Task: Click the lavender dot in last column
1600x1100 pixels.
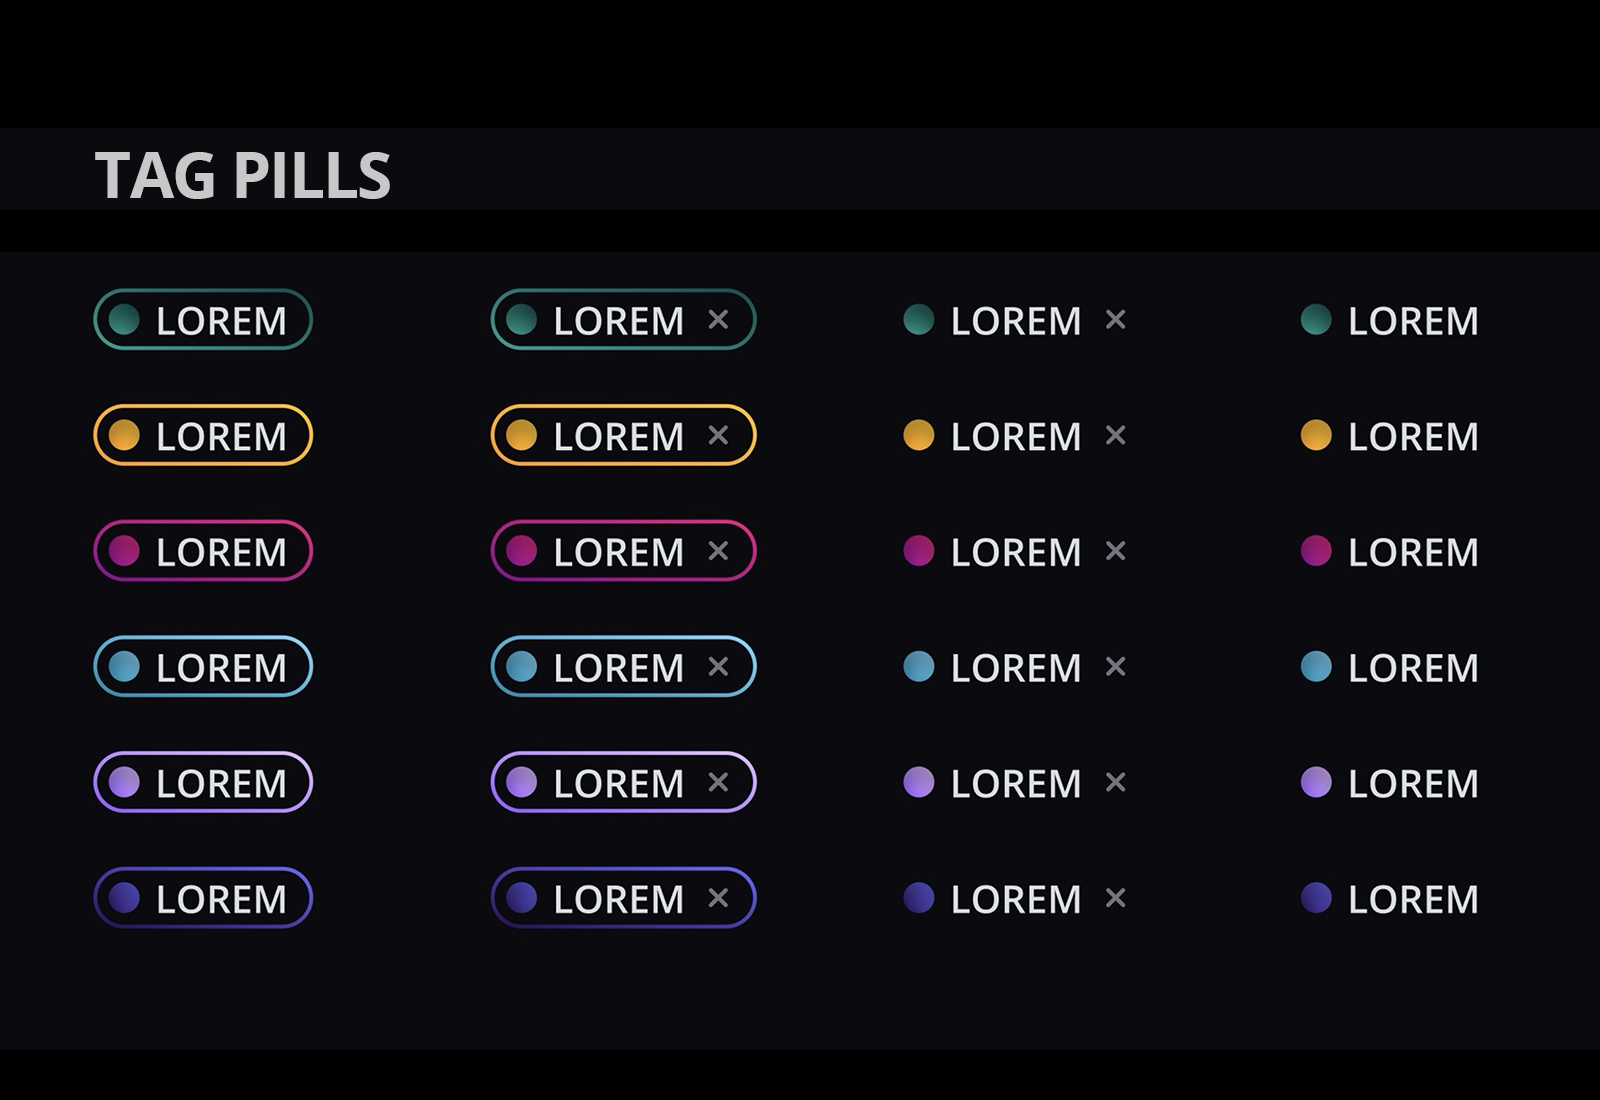Action: (x=1316, y=782)
